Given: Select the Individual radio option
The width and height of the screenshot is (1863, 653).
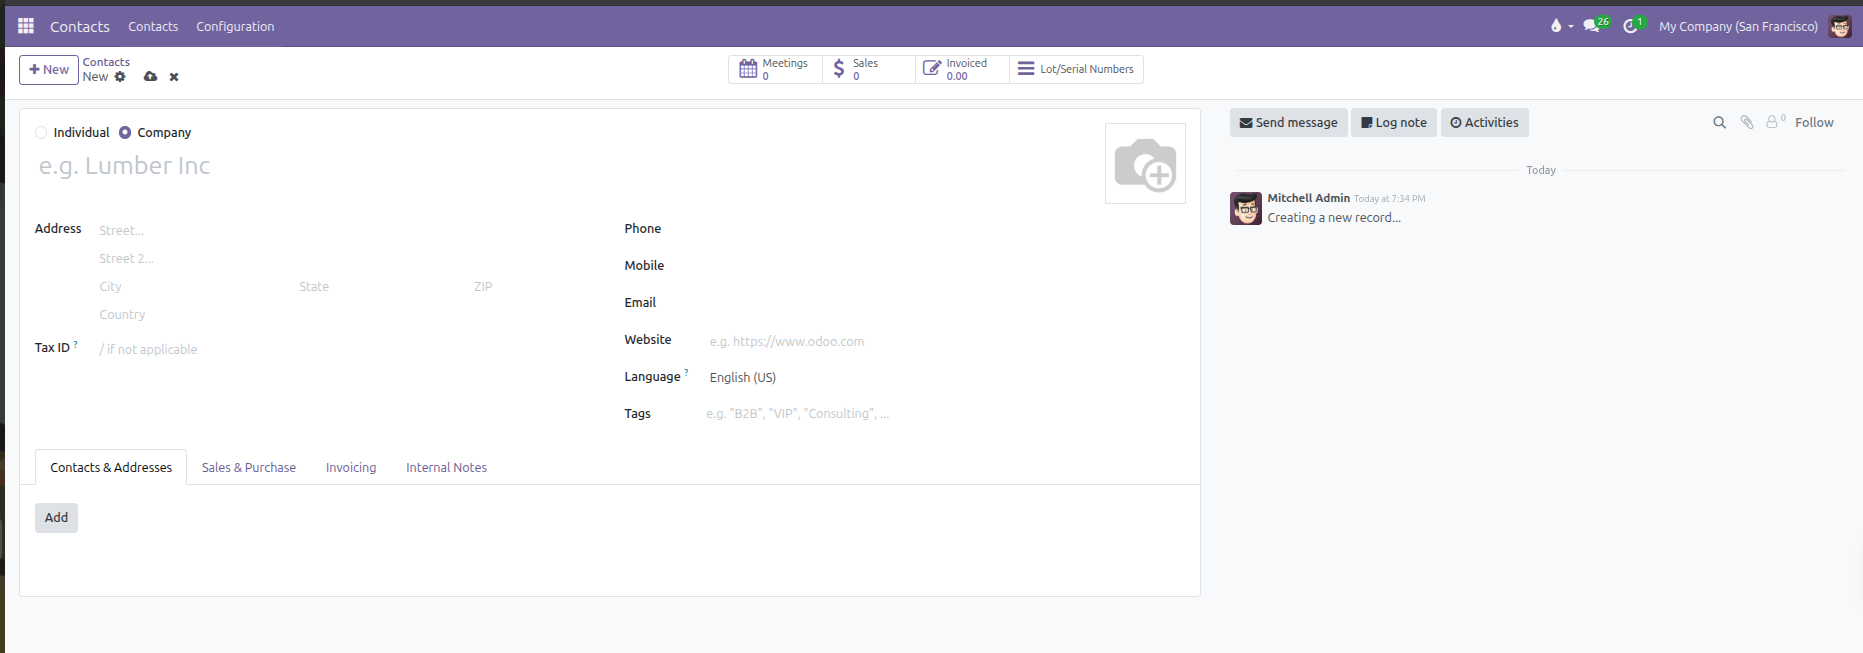Looking at the screenshot, I should coord(41,132).
